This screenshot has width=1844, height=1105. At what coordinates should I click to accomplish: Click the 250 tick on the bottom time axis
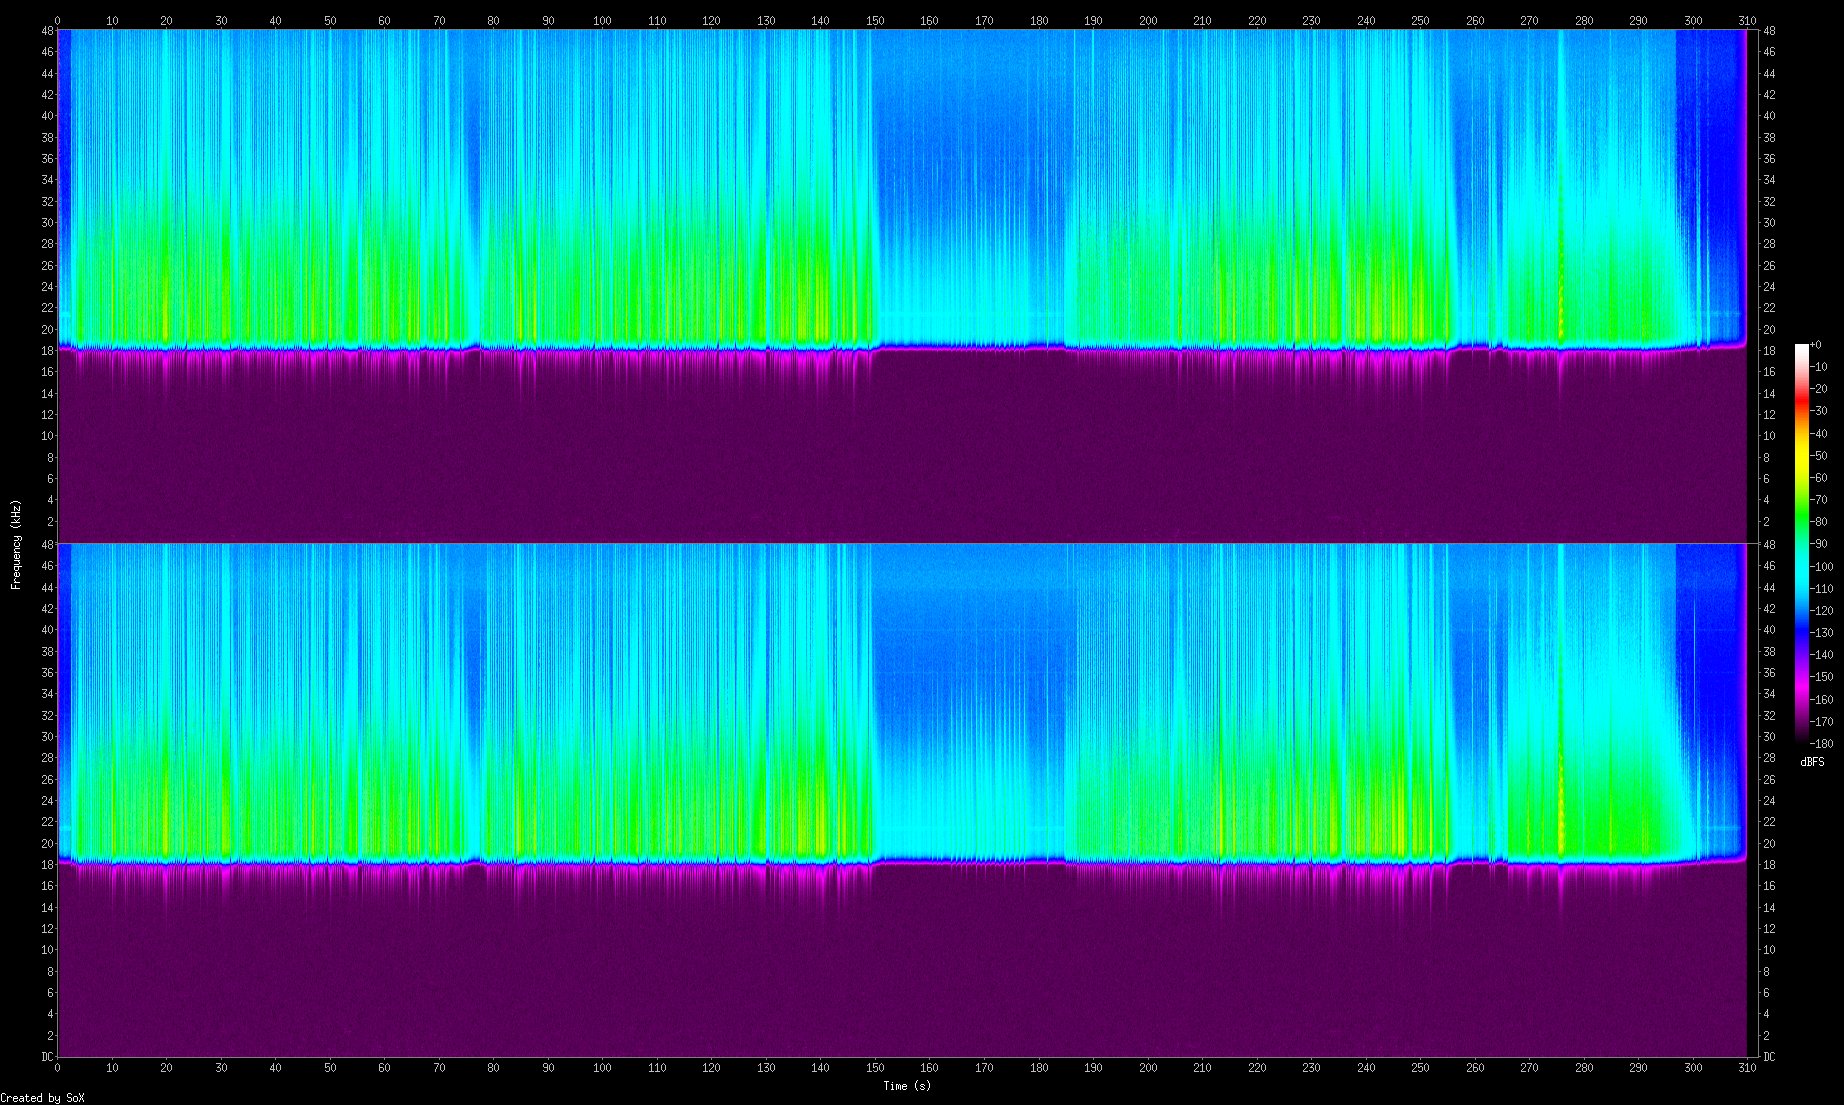coord(1420,1067)
